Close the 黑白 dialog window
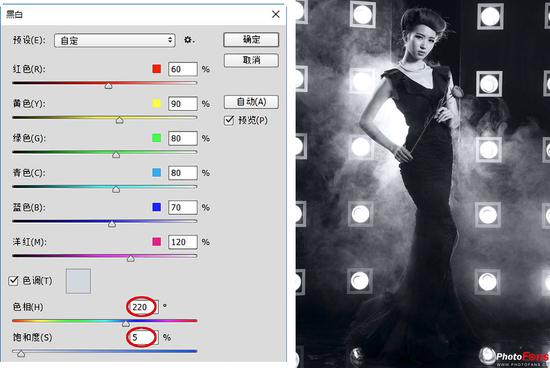This screenshot has height=368, width=550. (x=276, y=14)
